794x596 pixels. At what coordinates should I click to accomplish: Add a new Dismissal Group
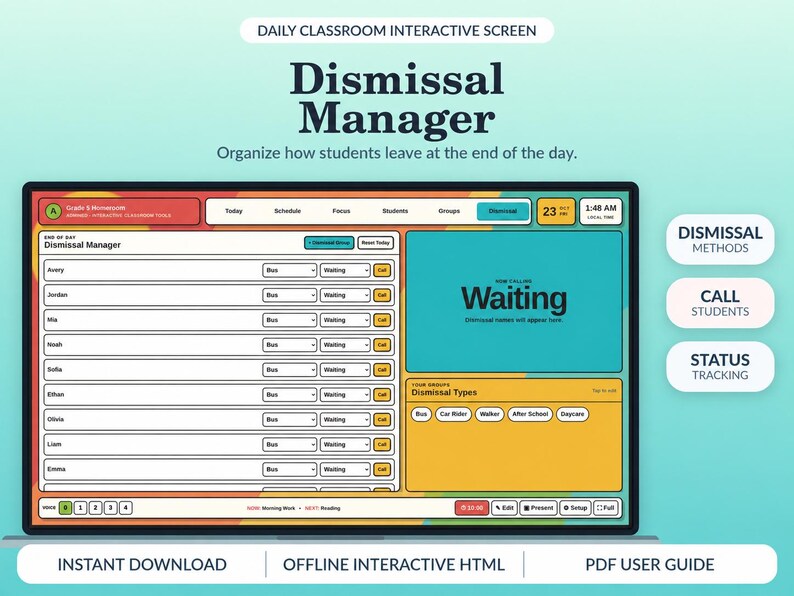point(329,243)
